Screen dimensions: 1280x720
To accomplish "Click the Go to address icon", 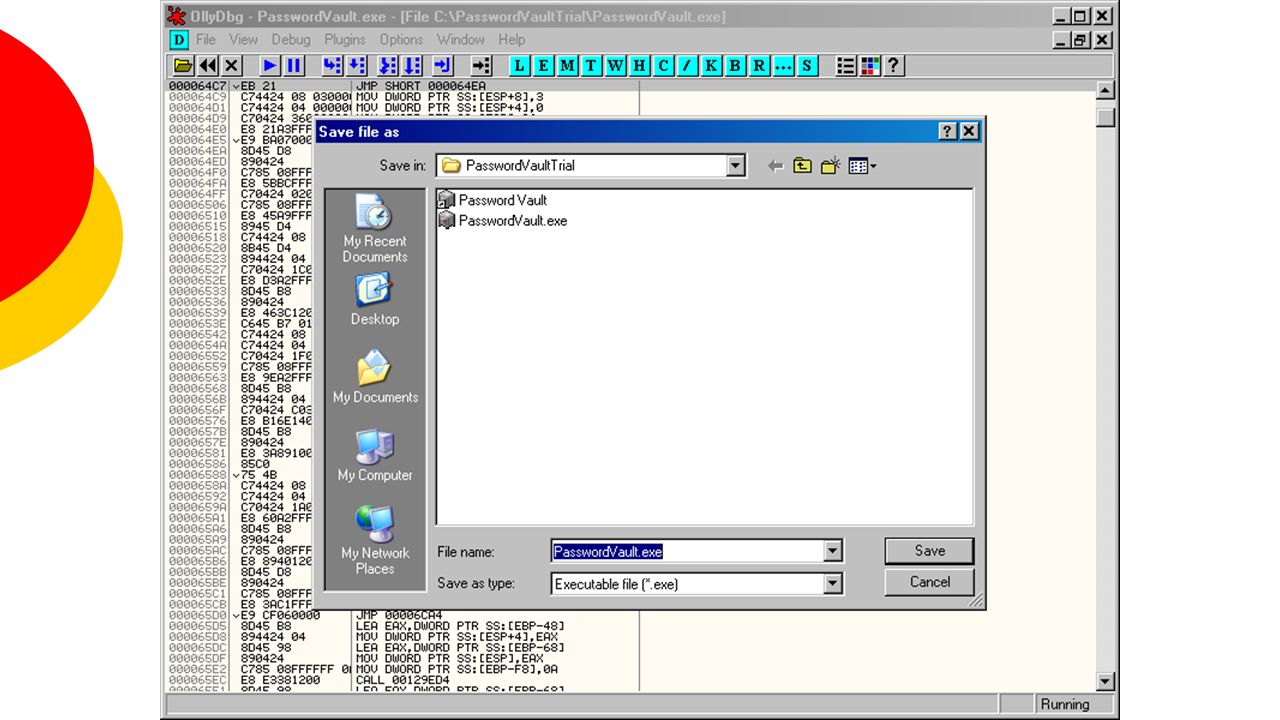I will pos(482,66).
